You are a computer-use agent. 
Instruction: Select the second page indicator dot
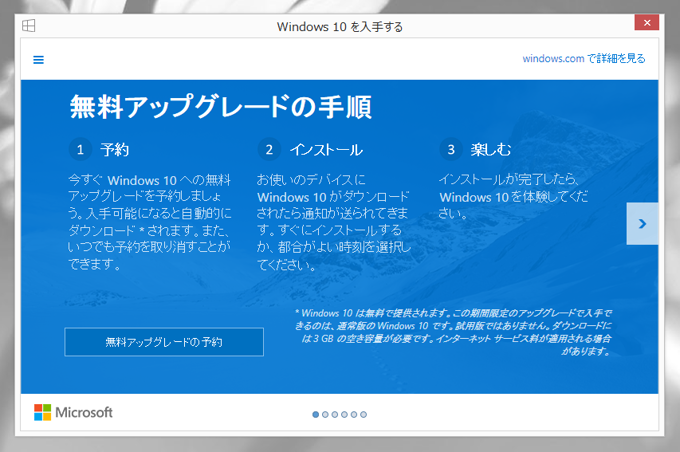pyautogui.click(x=325, y=414)
